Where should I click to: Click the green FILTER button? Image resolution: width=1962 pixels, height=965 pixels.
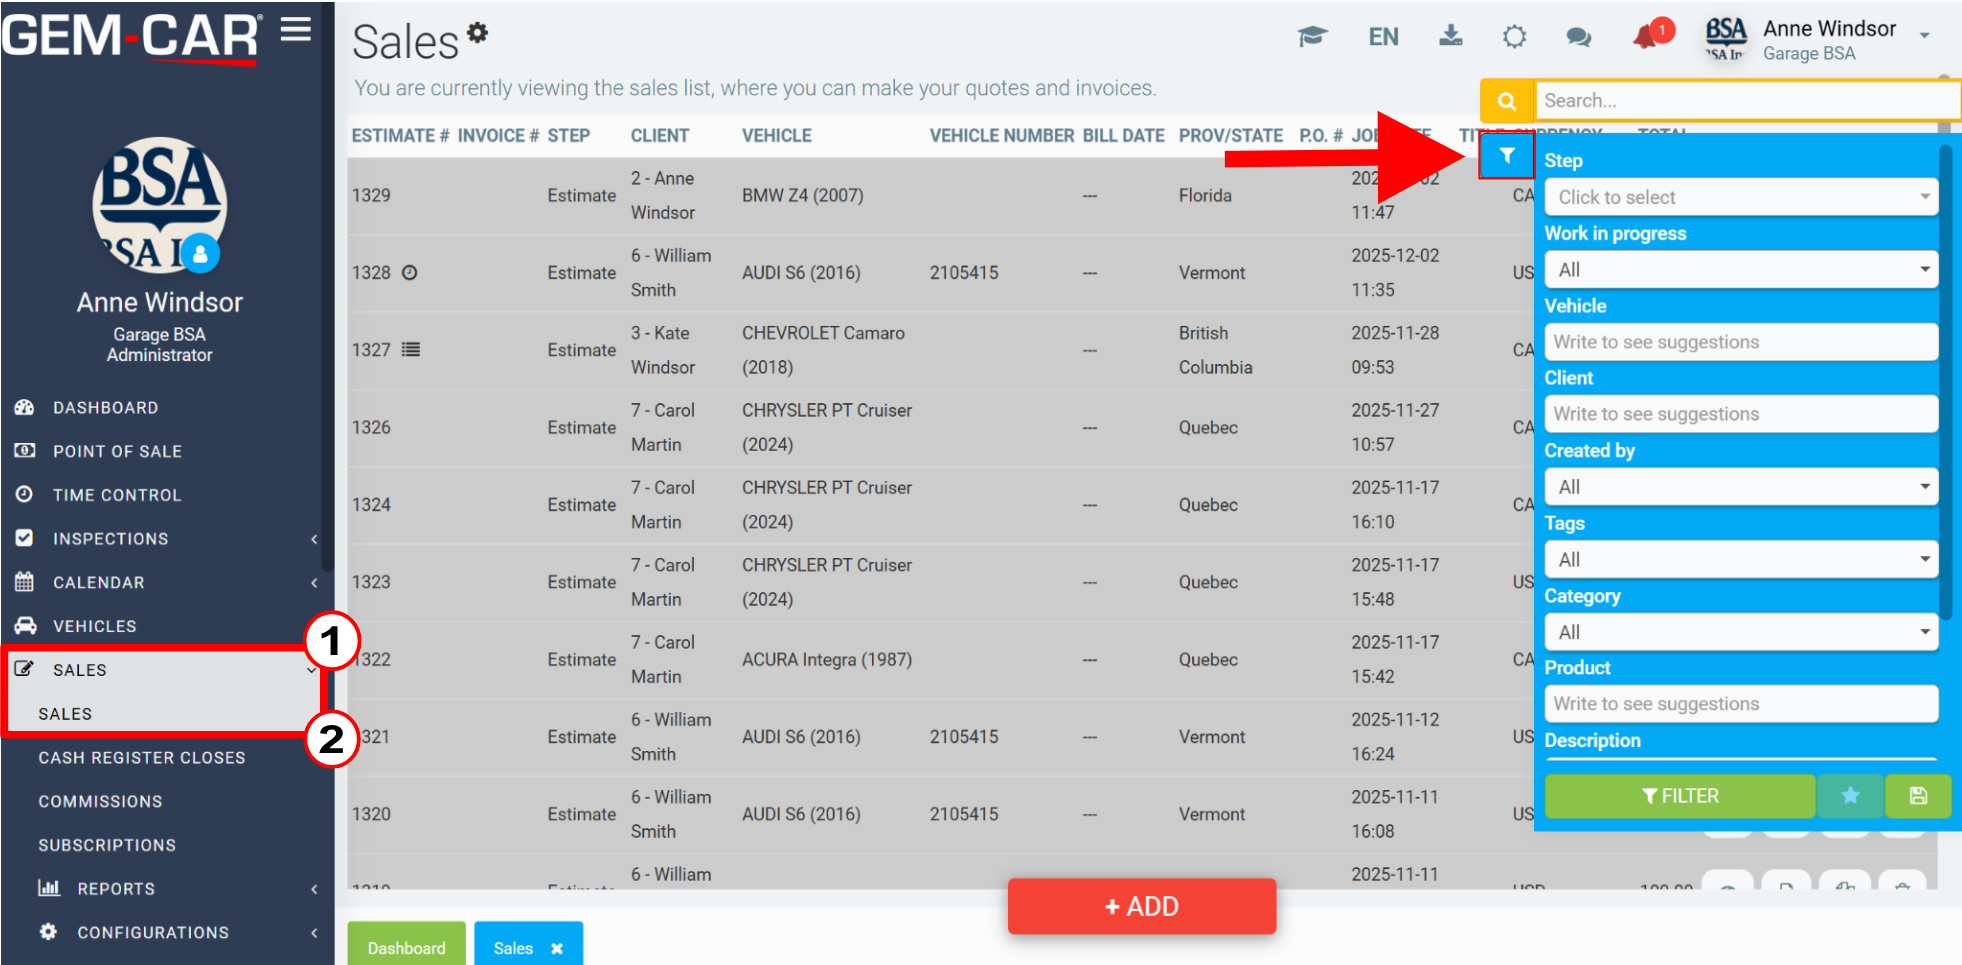point(1680,795)
